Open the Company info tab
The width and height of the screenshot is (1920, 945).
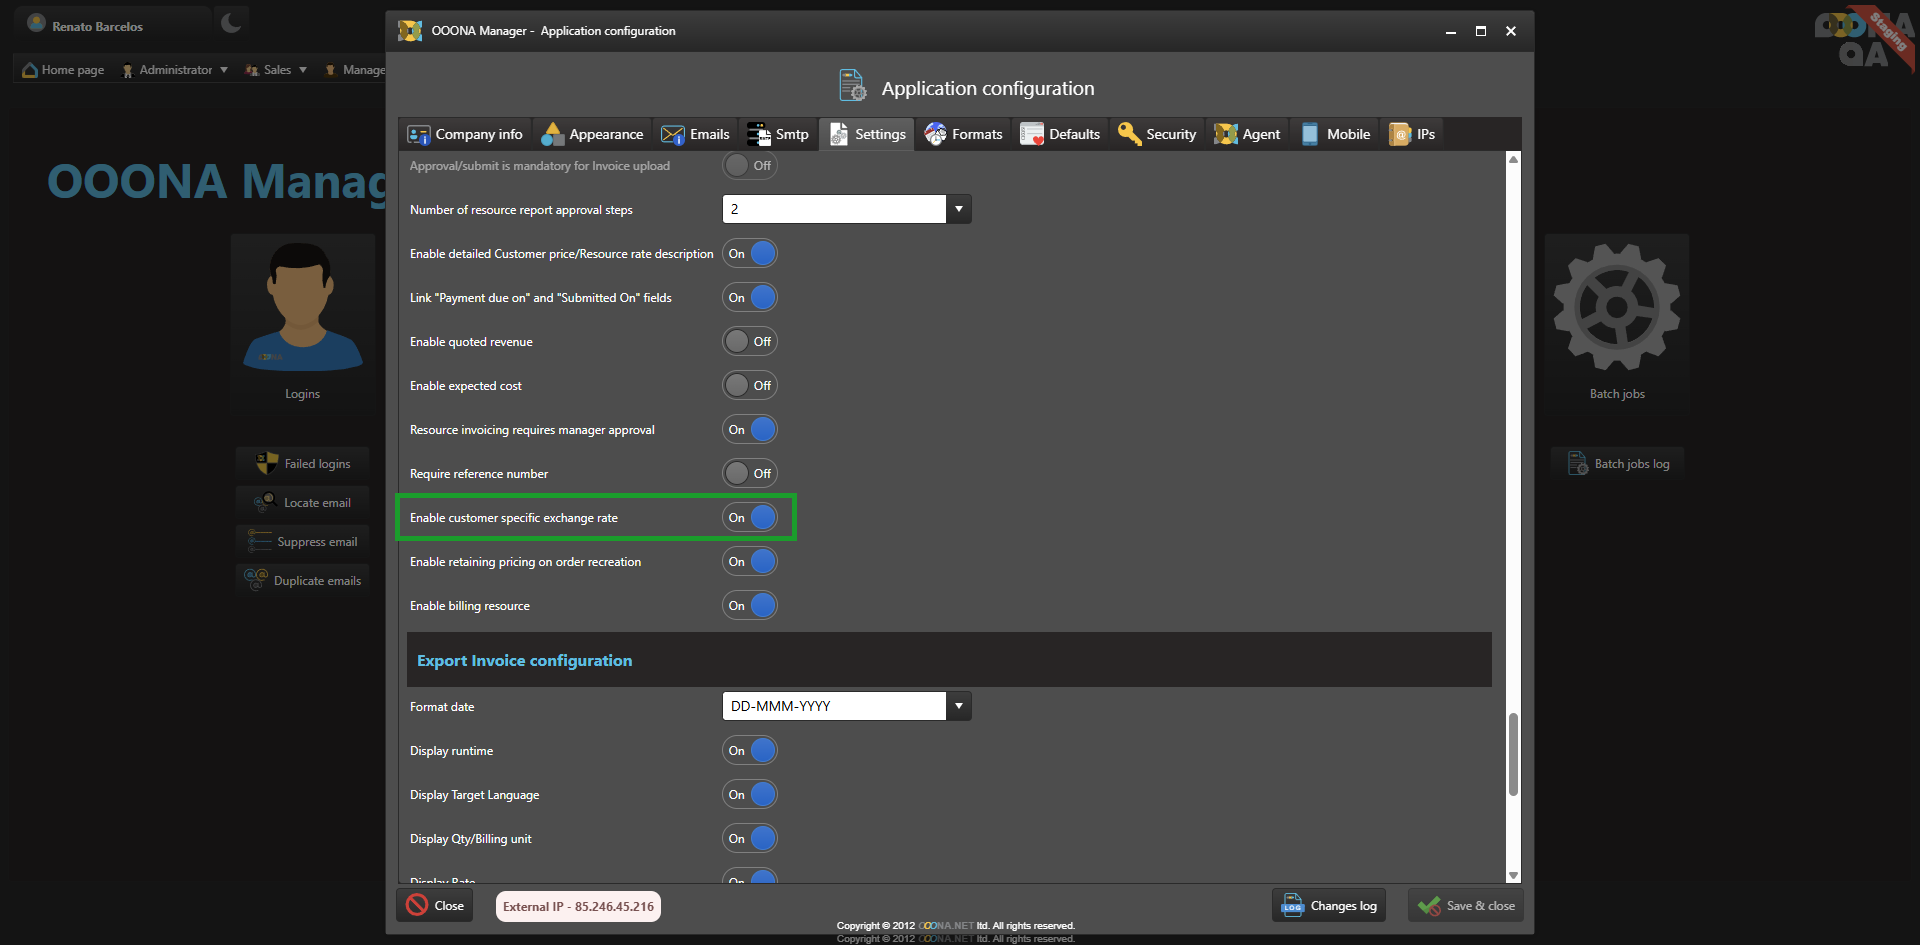click(465, 134)
